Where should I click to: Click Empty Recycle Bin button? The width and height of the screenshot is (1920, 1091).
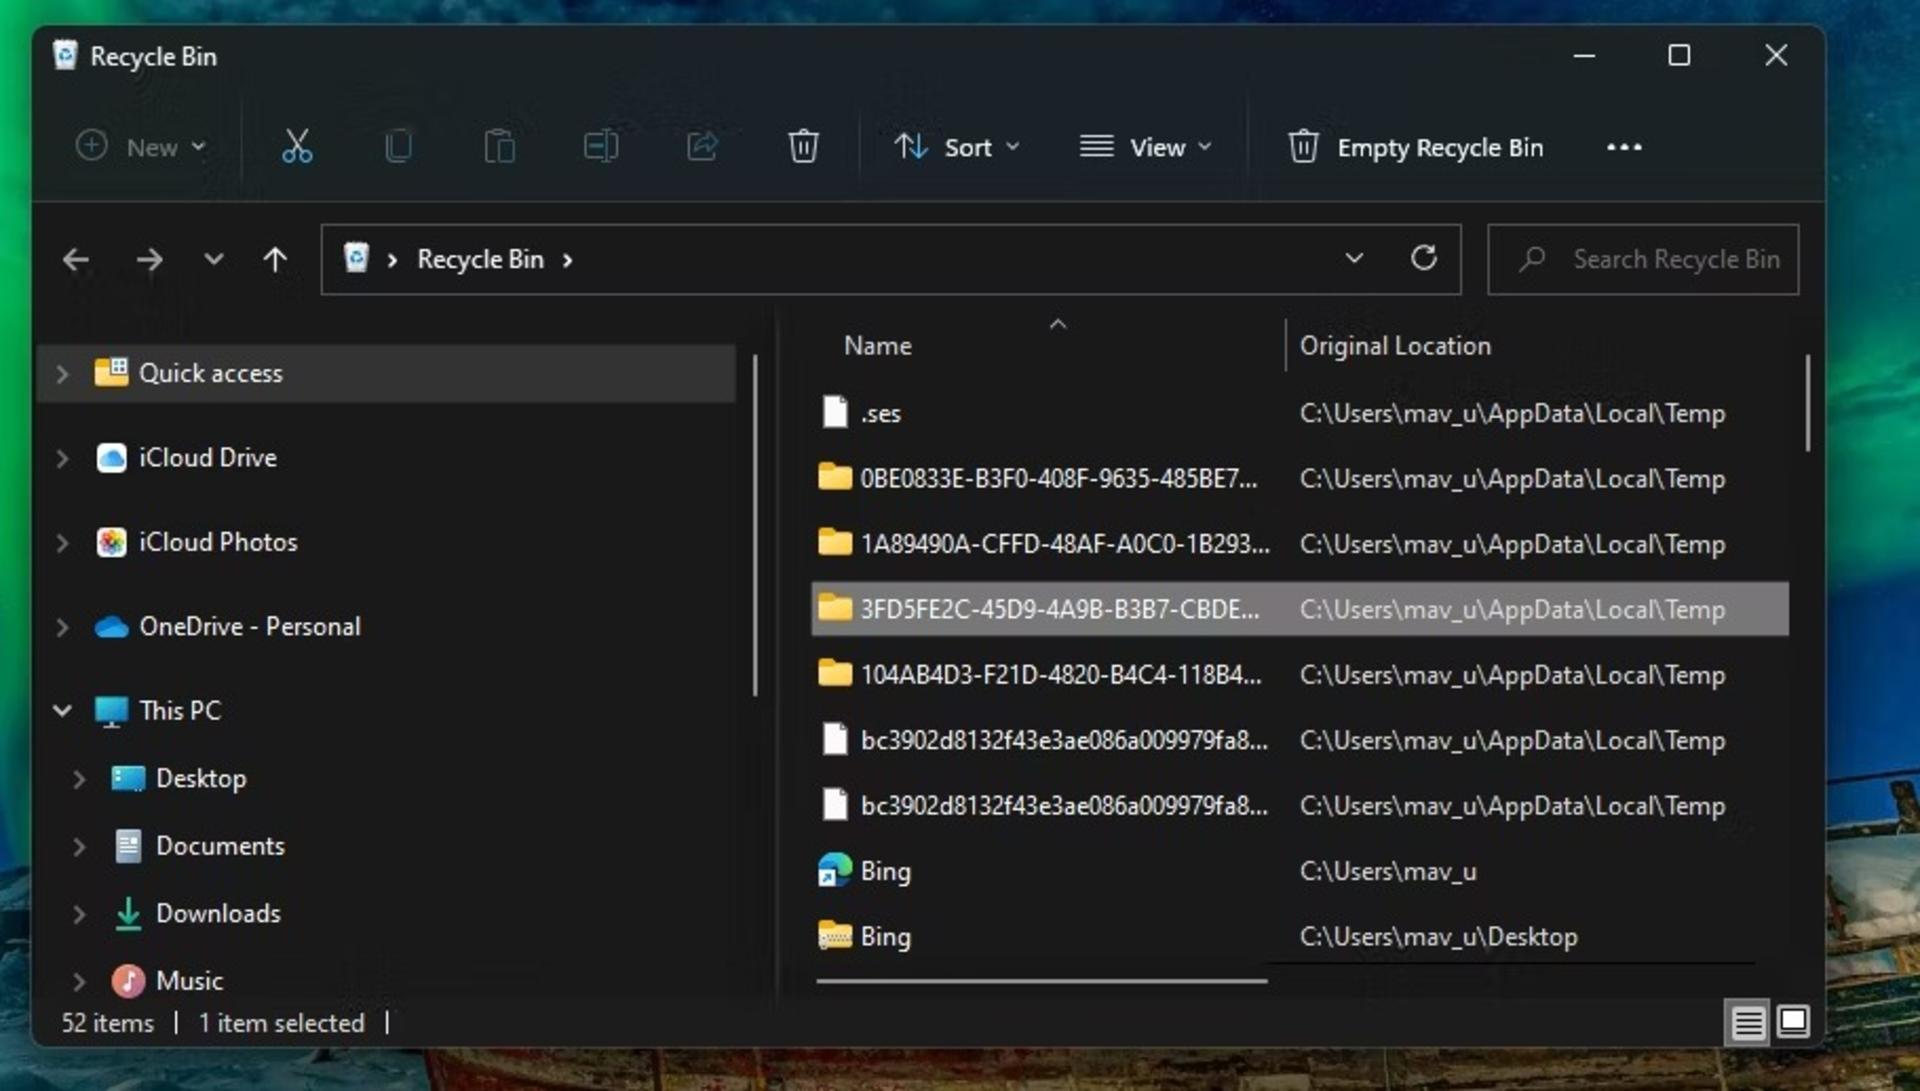(x=1415, y=147)
